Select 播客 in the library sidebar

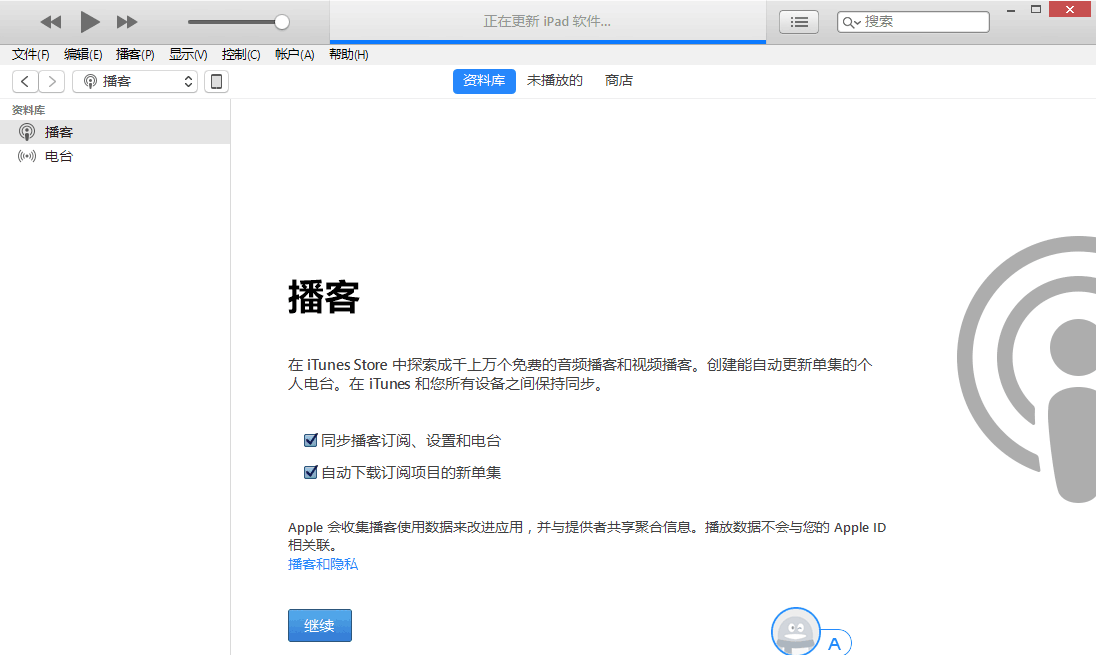[57, 131]
